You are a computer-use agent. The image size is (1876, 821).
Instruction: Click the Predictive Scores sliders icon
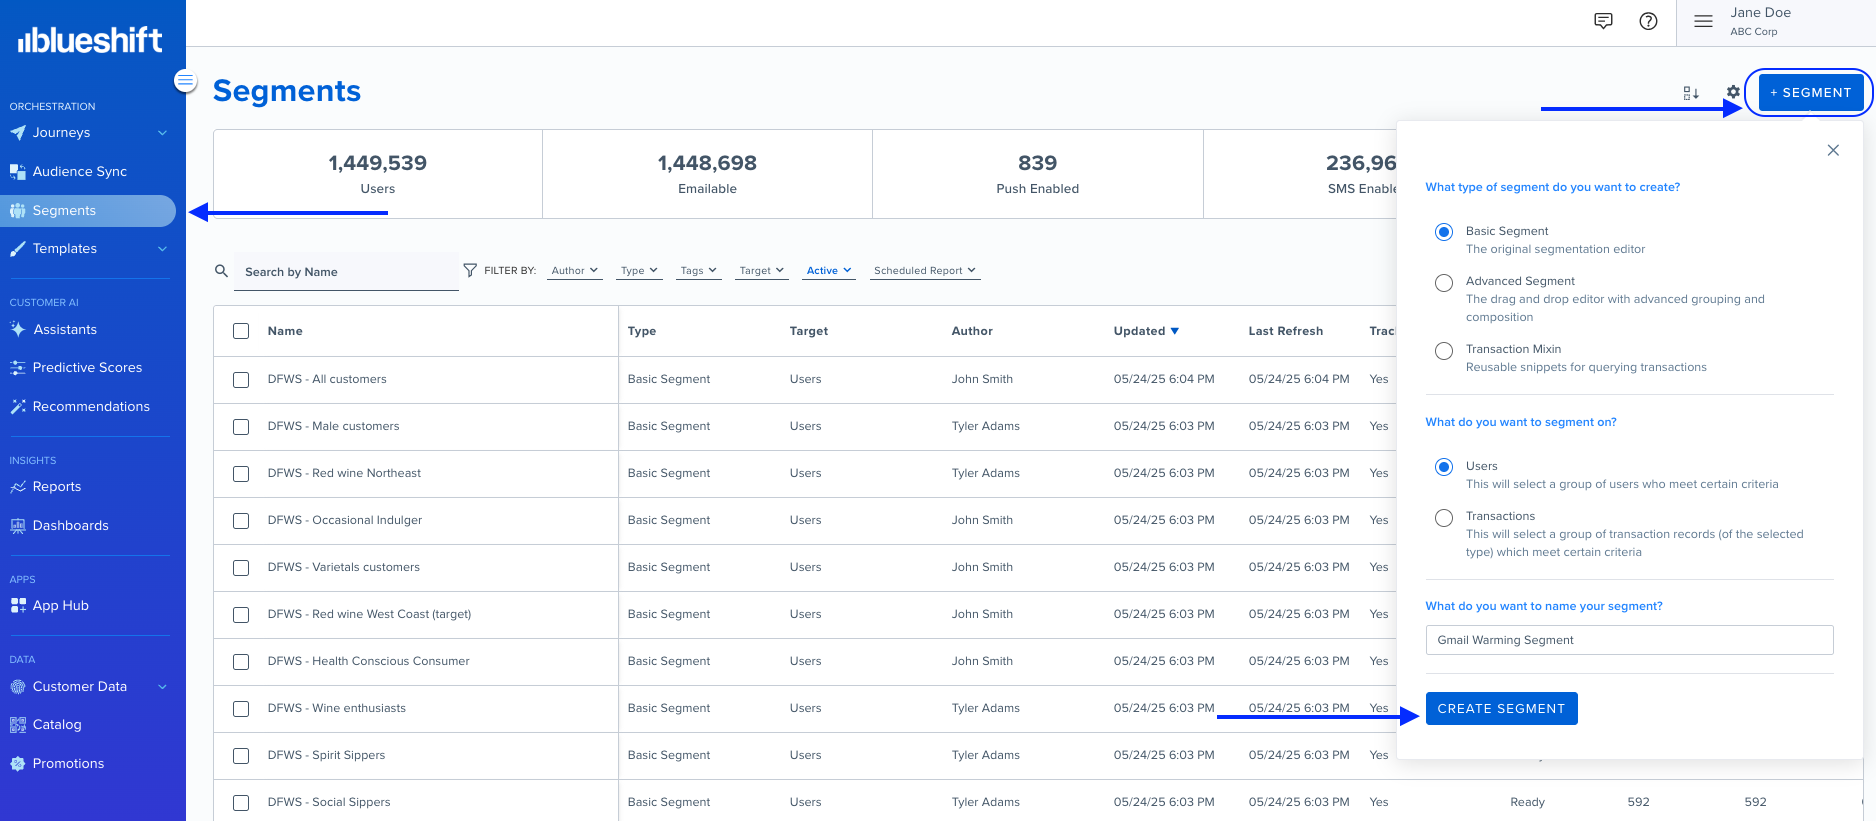(x=17, y=368)
